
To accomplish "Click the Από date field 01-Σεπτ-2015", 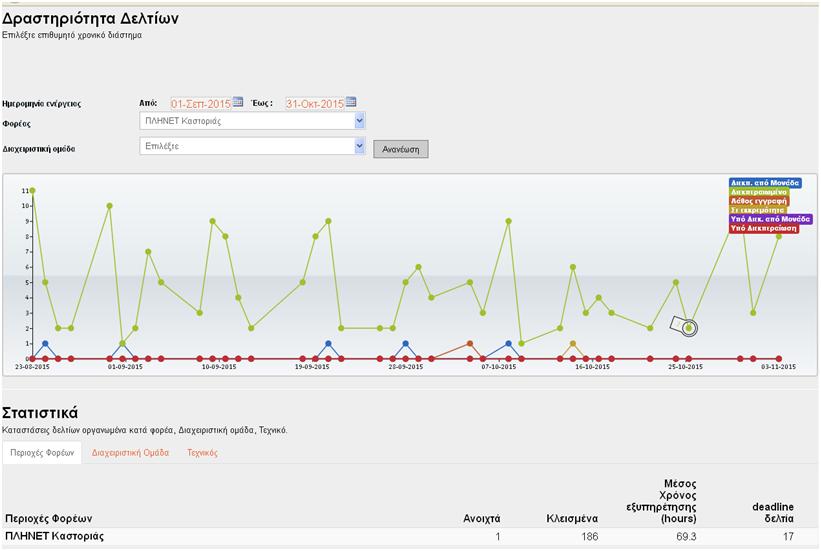I will coord(201,103).
